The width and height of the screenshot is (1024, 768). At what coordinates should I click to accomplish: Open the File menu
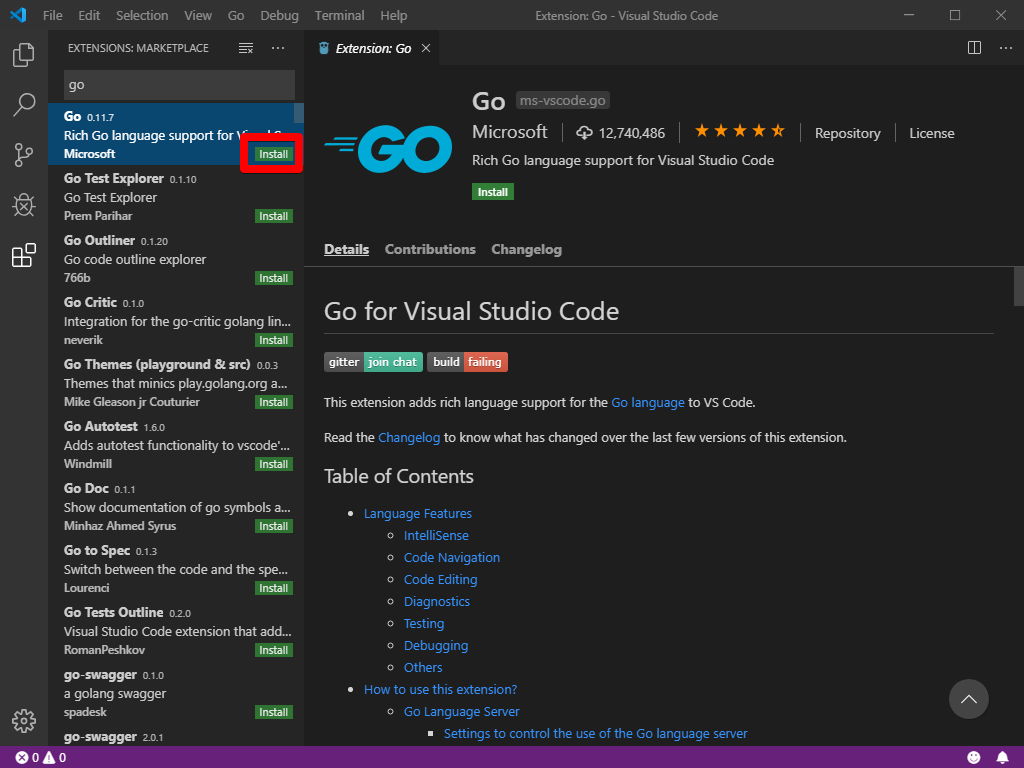pyautogui.click(x=53, y=15)
